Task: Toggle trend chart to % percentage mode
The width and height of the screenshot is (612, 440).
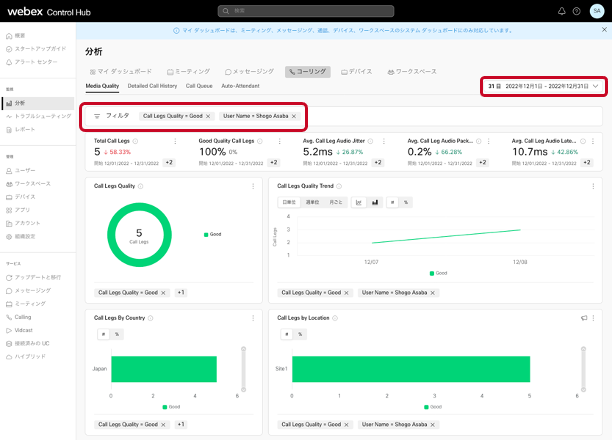Action: [x=406, y=202]
